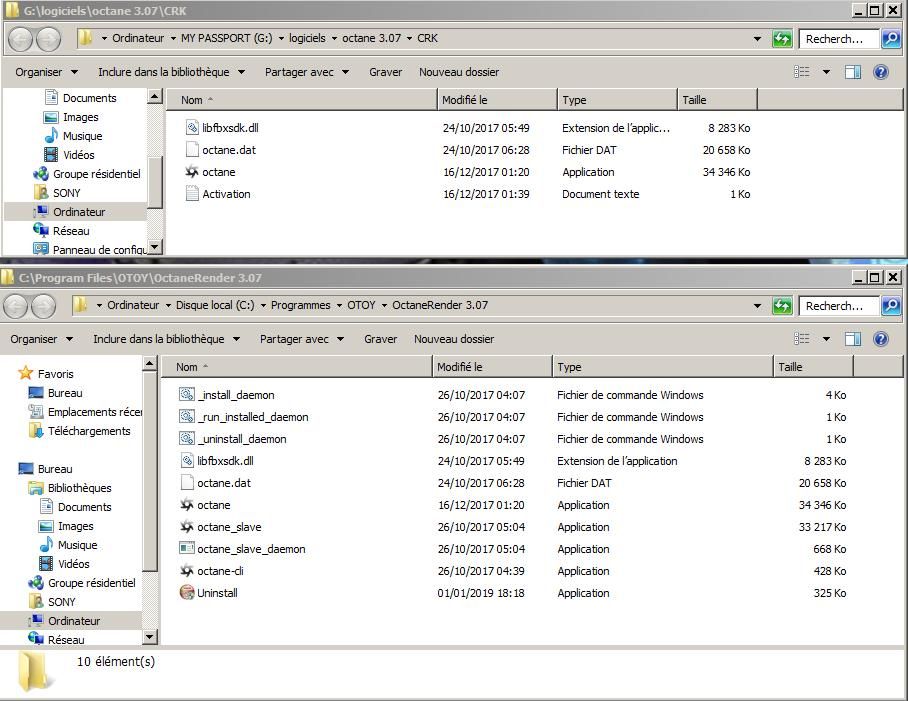Select libfbxsdk.dll icon in CRK window
Viewport: 908px width, 701px height.
click(x=192, y=128)
